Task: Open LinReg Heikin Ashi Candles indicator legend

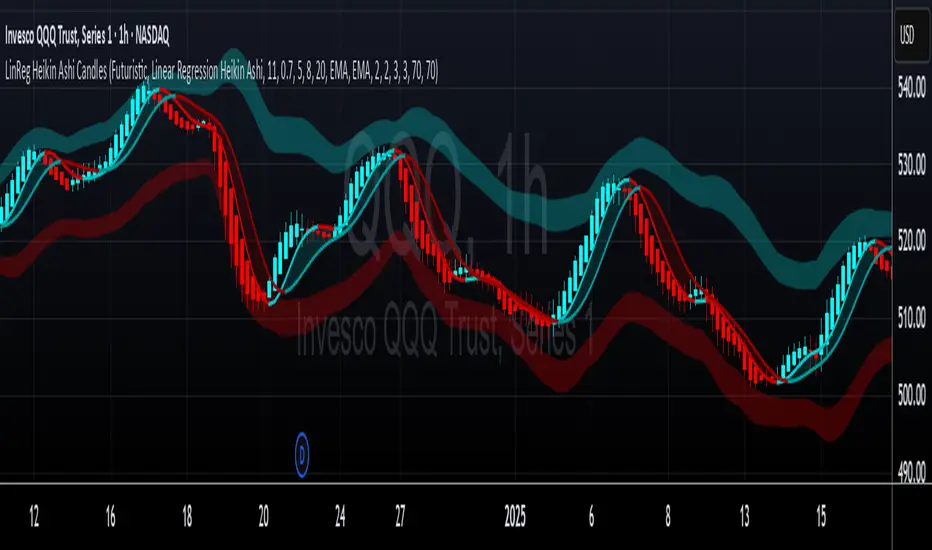Action: click(x=222, y=72)
